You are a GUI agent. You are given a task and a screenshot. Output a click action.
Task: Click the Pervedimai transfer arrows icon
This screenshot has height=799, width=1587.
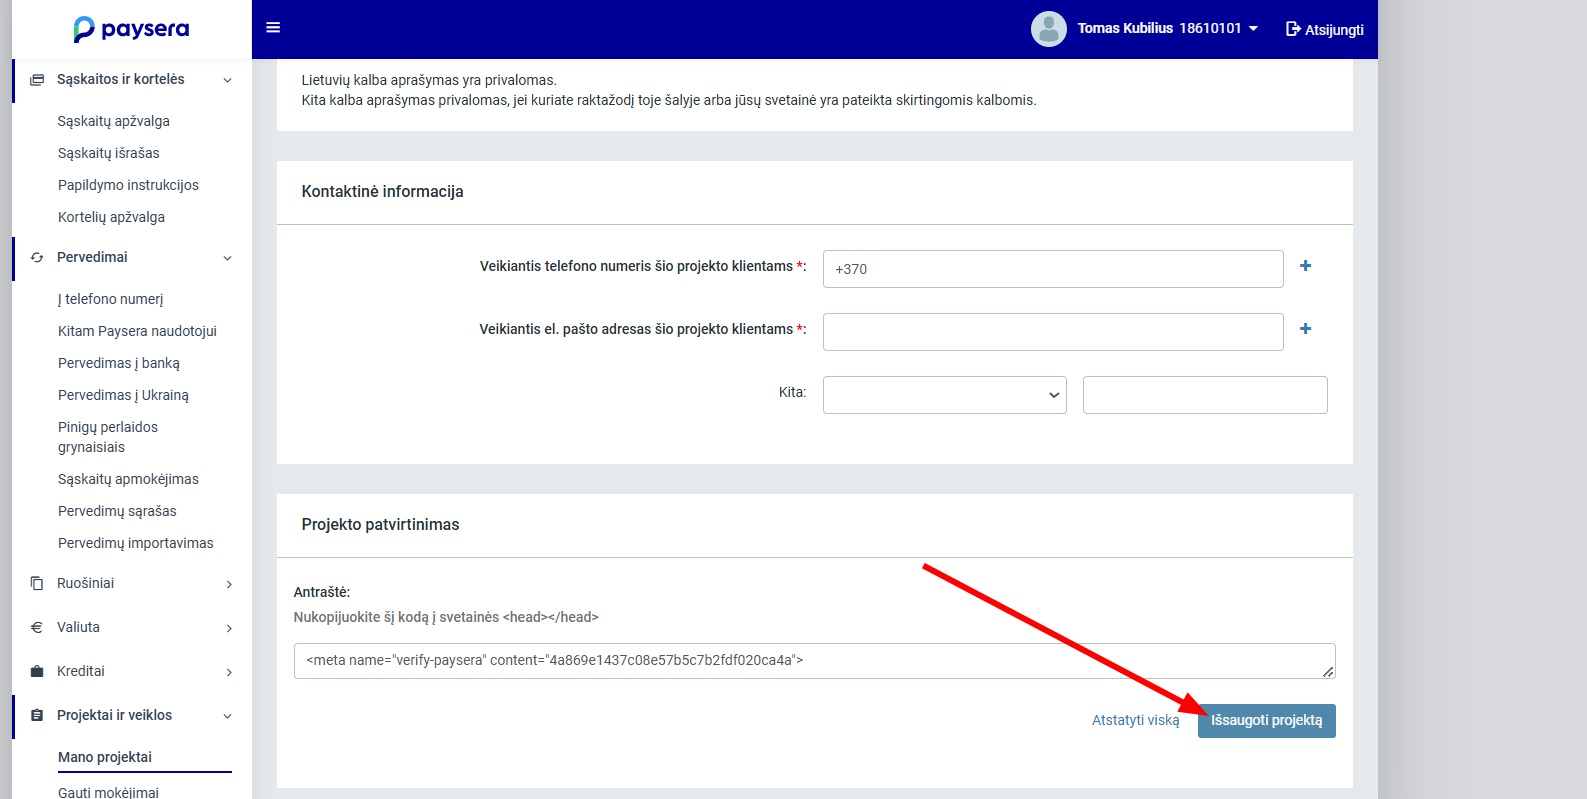tap(37, 258)
